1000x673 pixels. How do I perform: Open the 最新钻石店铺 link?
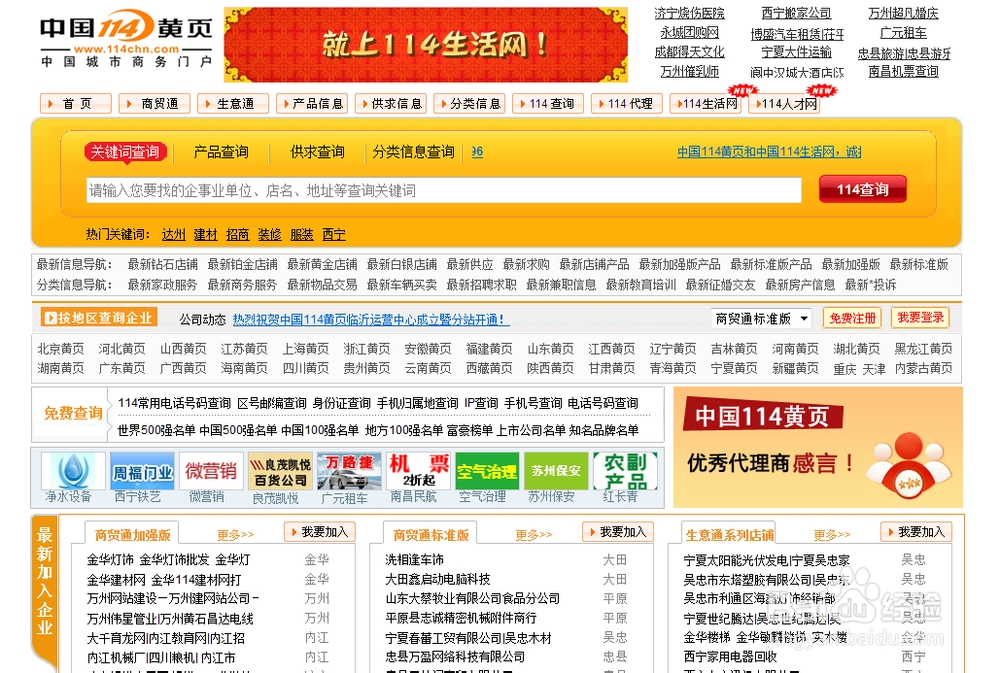pos(163,264)
